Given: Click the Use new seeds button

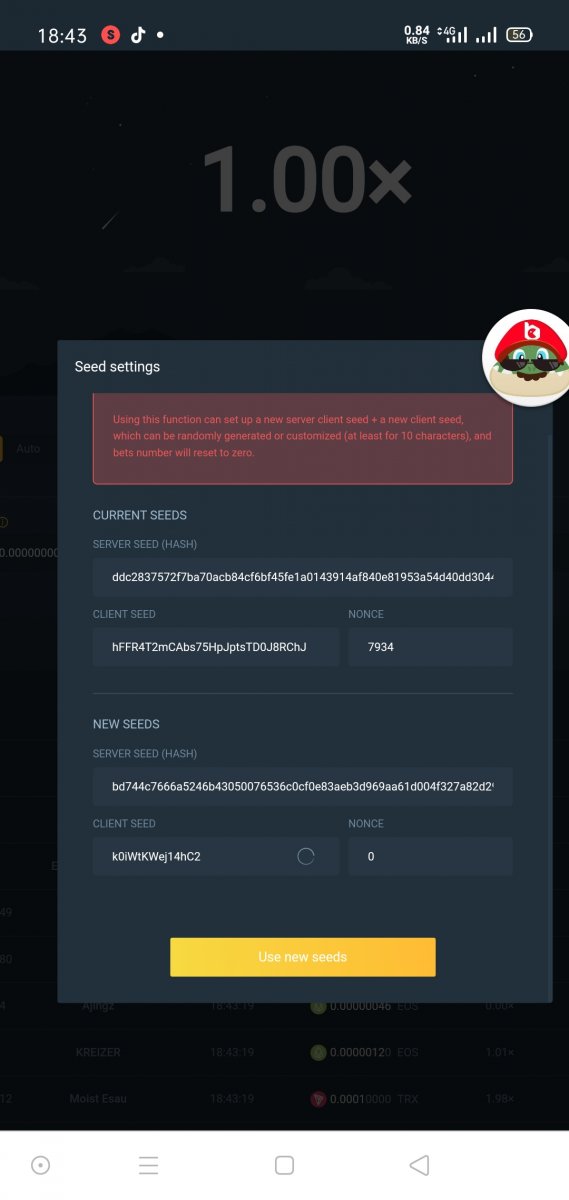Looking at the screenshot, I should (x=303, y=957).
